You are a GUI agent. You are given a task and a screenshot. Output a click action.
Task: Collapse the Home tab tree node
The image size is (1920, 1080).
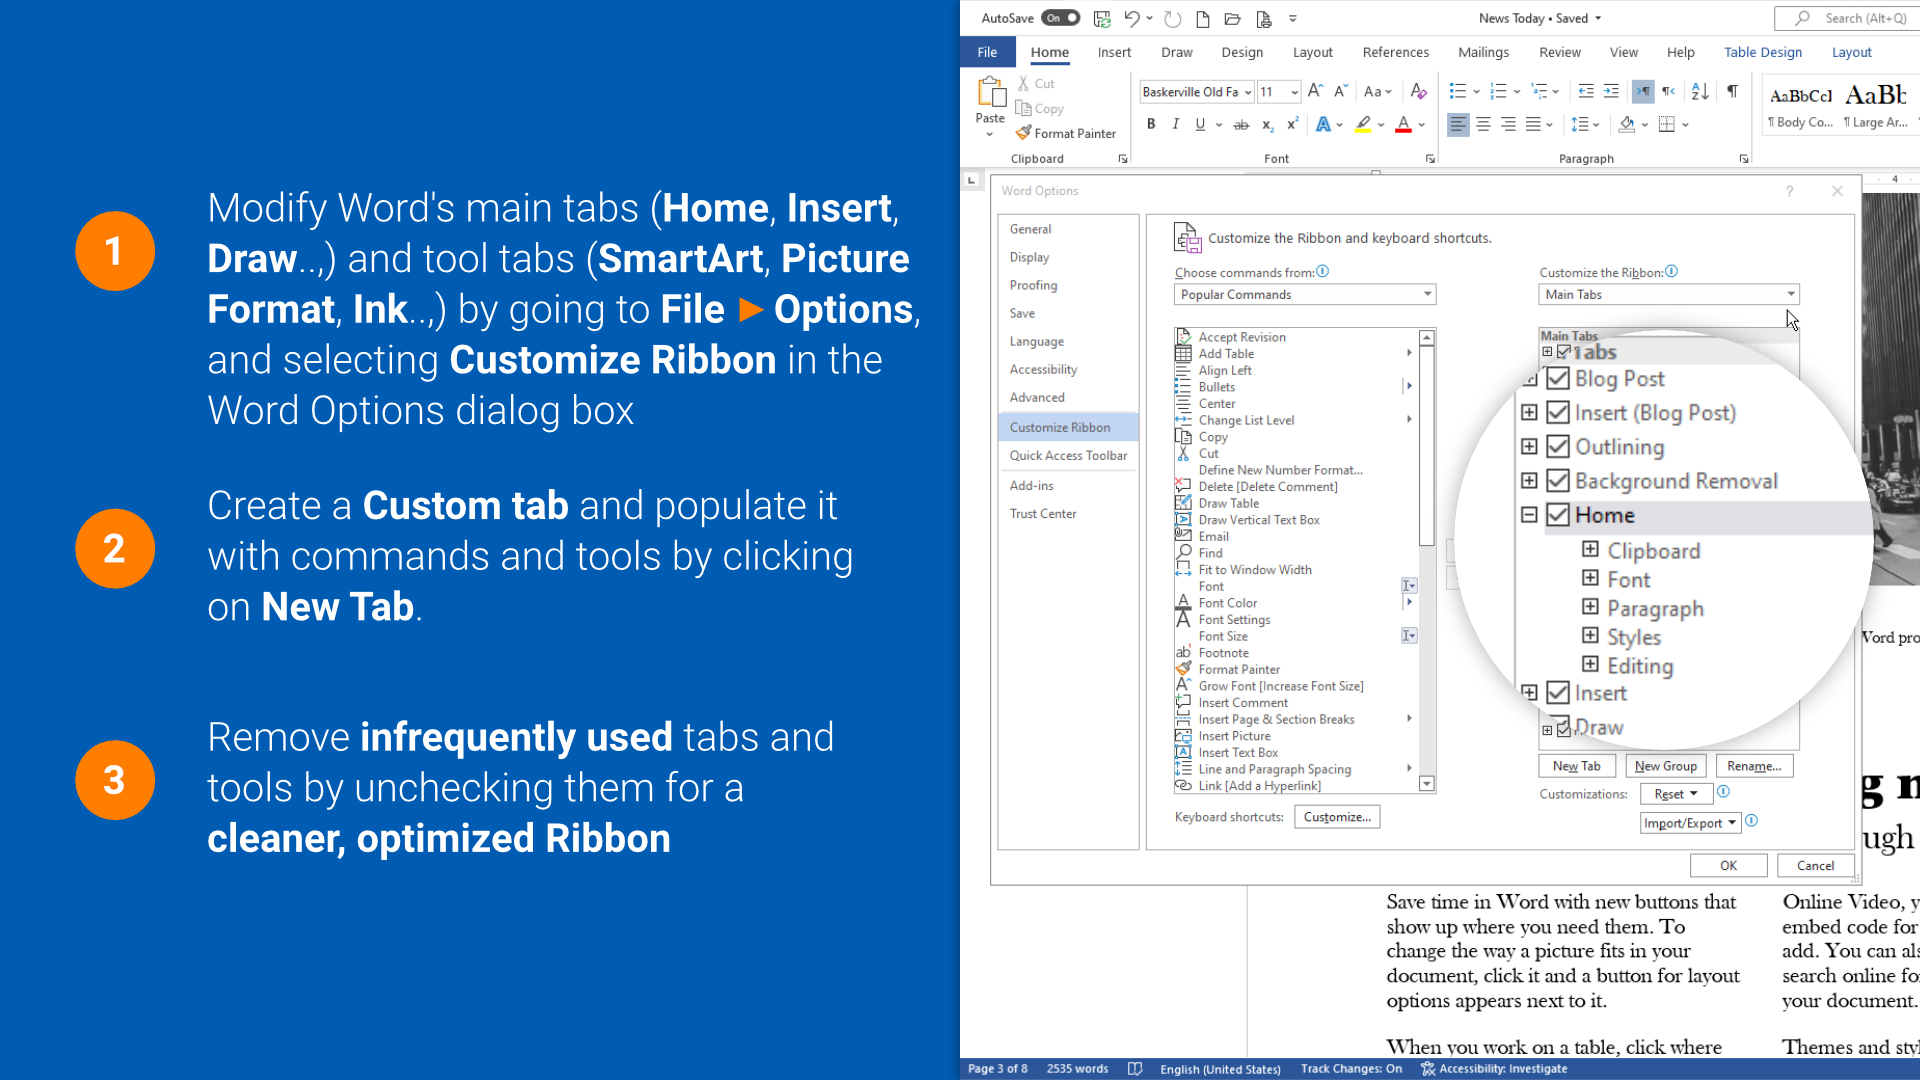click(1529, 515)
